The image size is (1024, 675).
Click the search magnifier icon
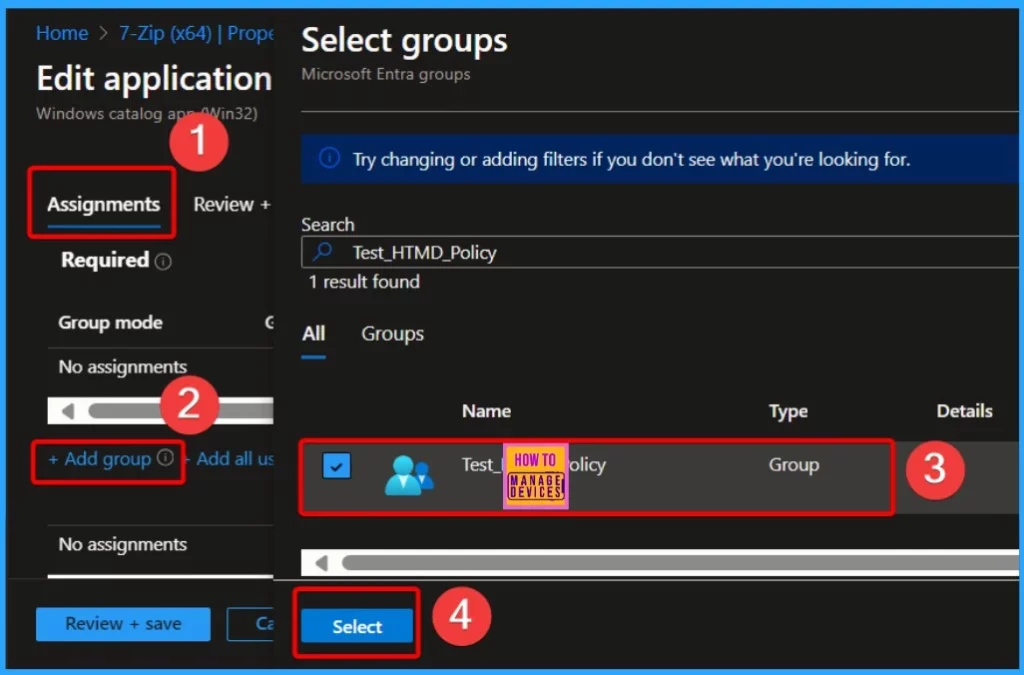tap(323, 251)
